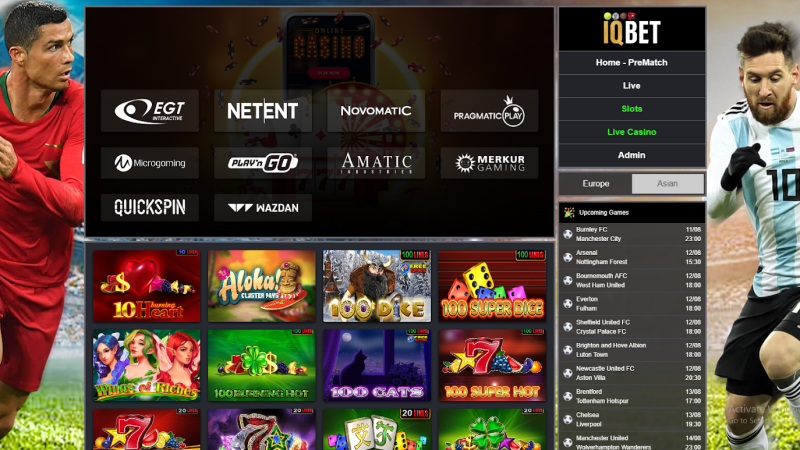Launch the Wings of Riches slot

[x=146, y=365]
